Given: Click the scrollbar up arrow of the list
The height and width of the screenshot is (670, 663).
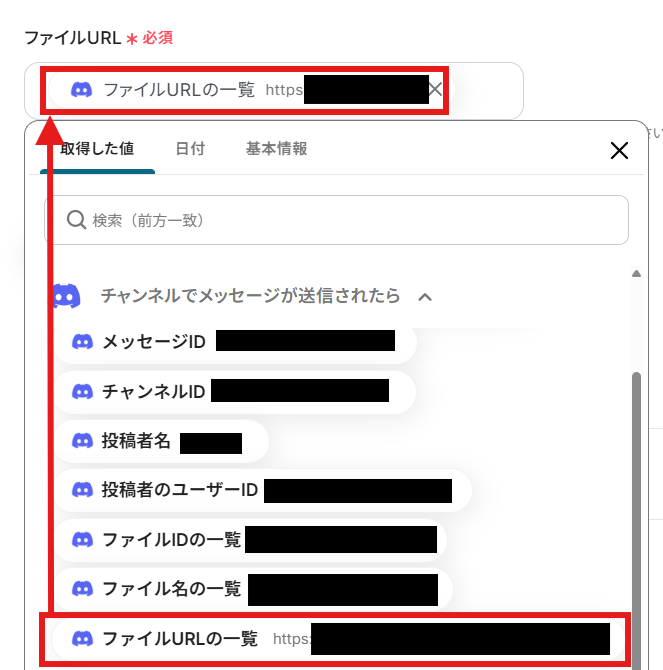Looking at the screenshot, I should tap(637, 273).
